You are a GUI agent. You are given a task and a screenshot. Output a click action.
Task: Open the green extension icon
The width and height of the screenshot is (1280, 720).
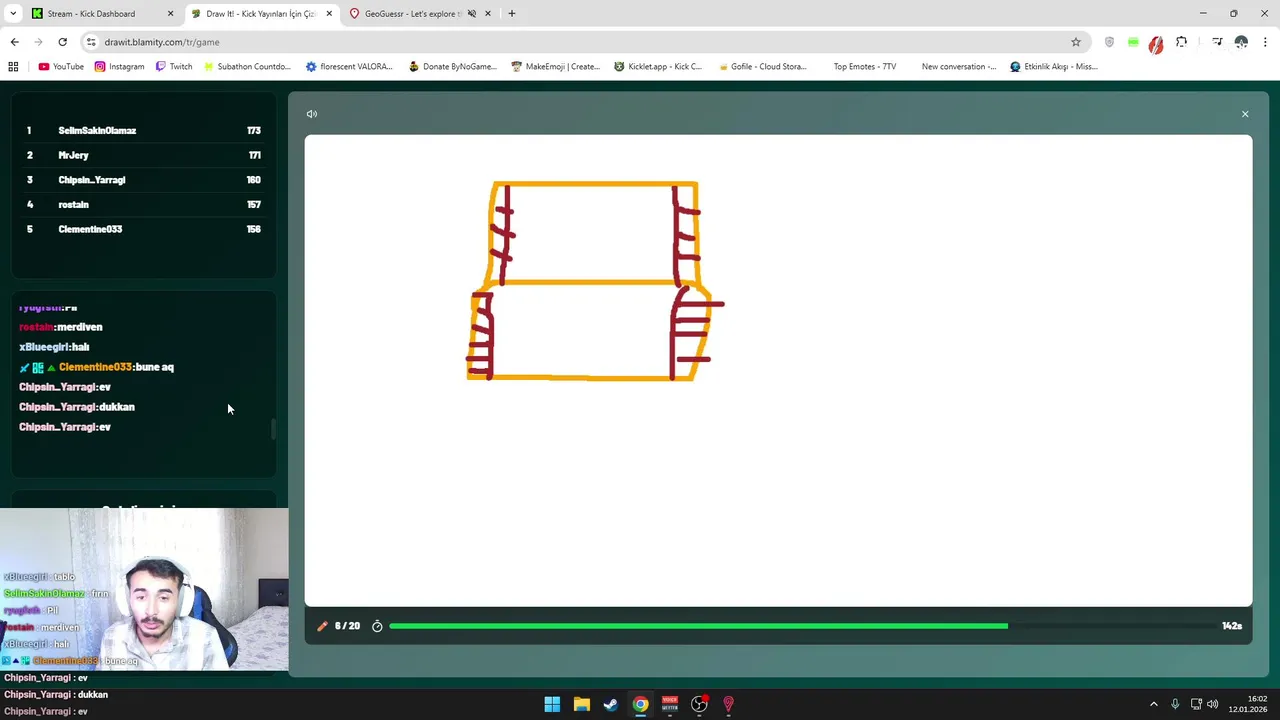[1133, 42]
